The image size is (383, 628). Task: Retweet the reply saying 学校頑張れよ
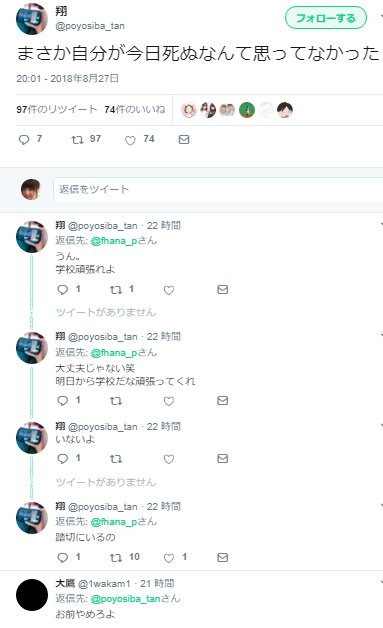(x=116, y=290)
